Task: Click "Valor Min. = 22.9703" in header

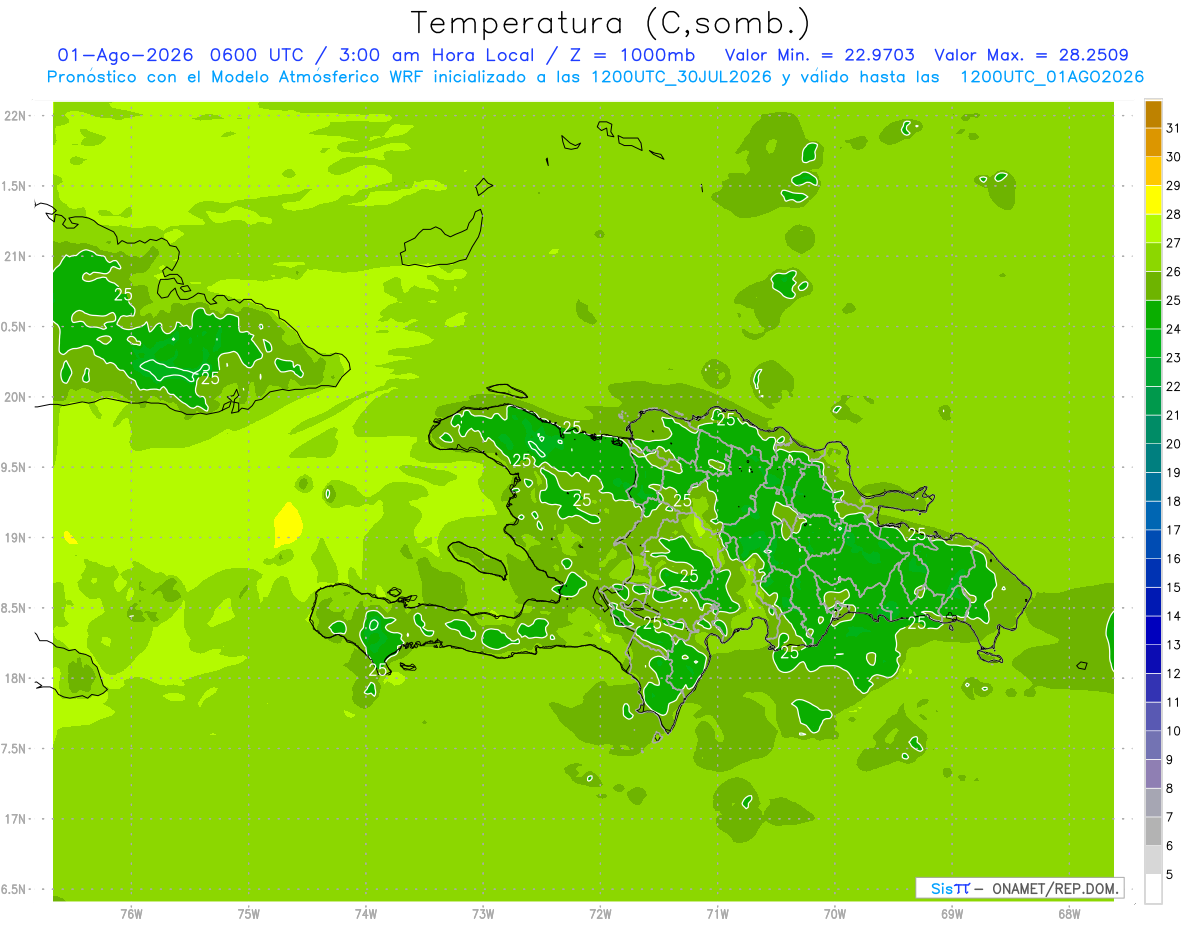Action: coord(819,55)
